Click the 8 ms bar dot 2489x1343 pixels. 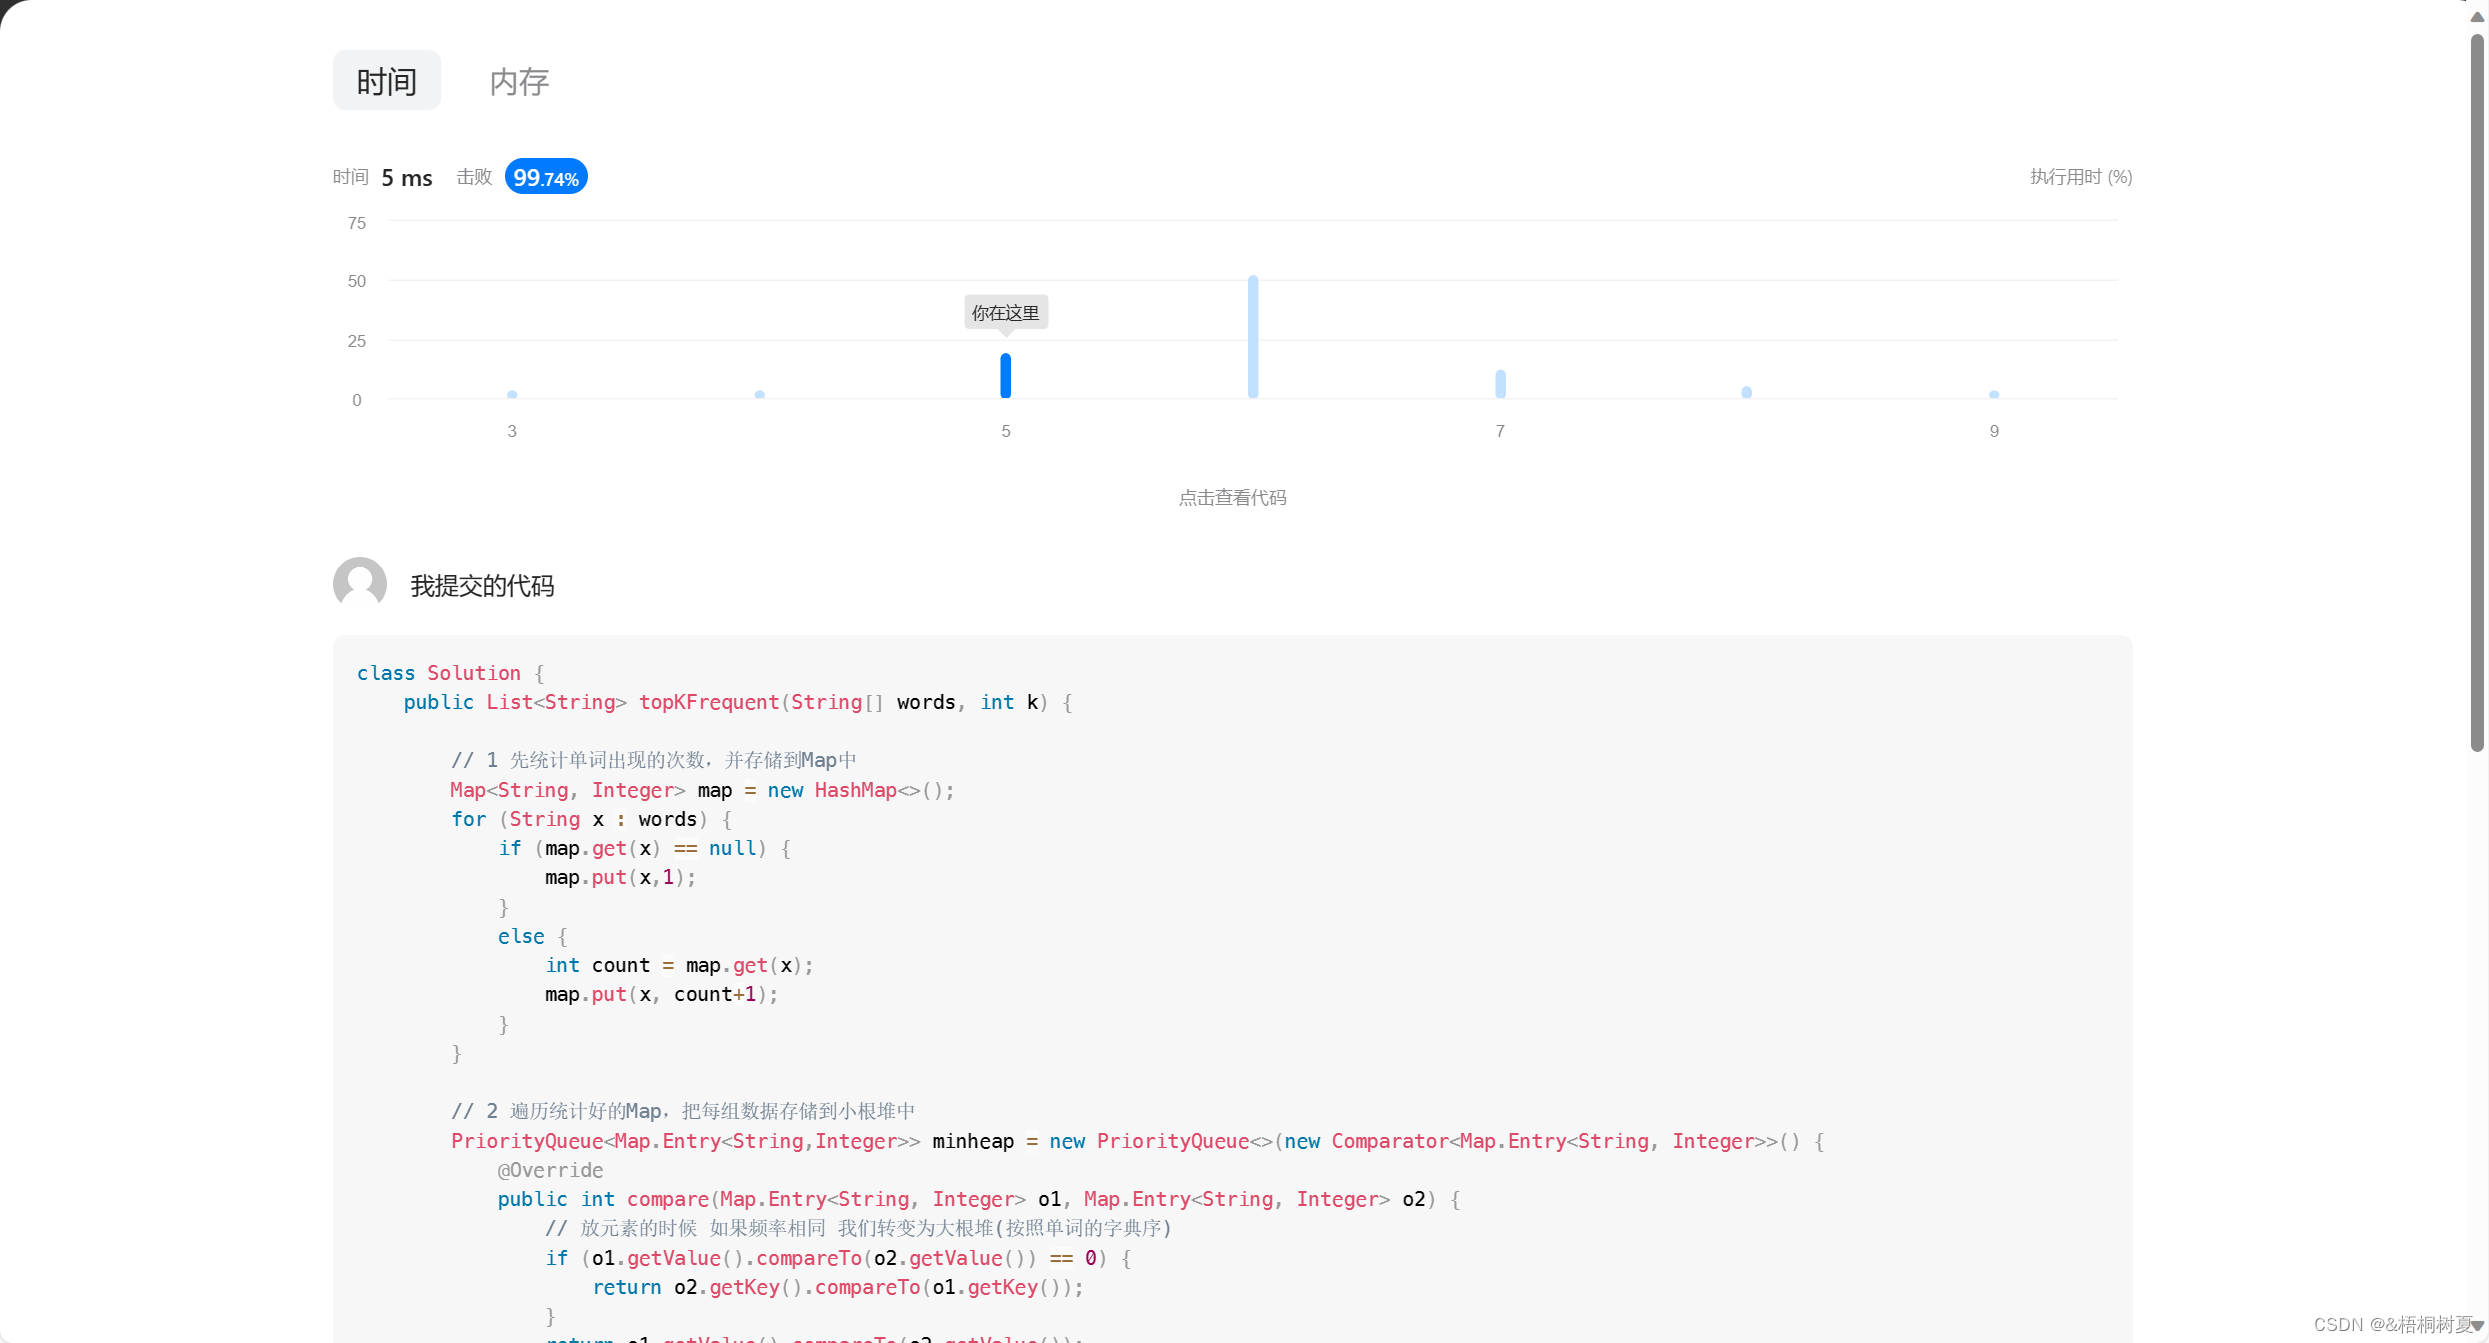(x=1747, y=392)
